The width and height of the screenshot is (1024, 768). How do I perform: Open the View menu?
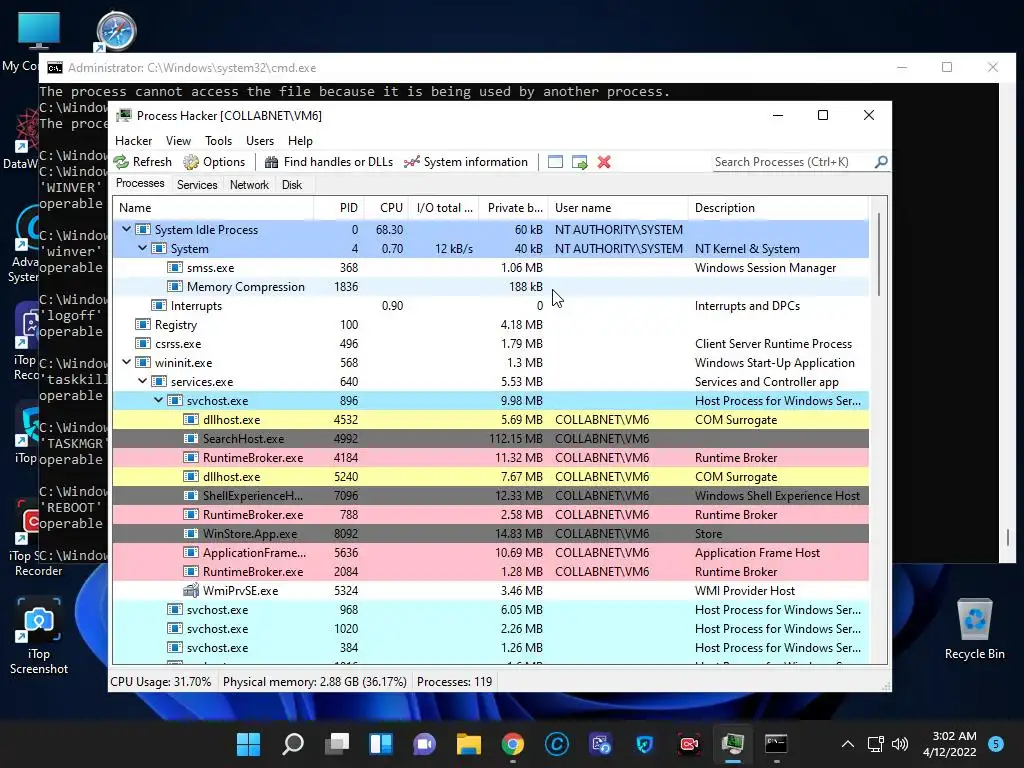(178, 140)
